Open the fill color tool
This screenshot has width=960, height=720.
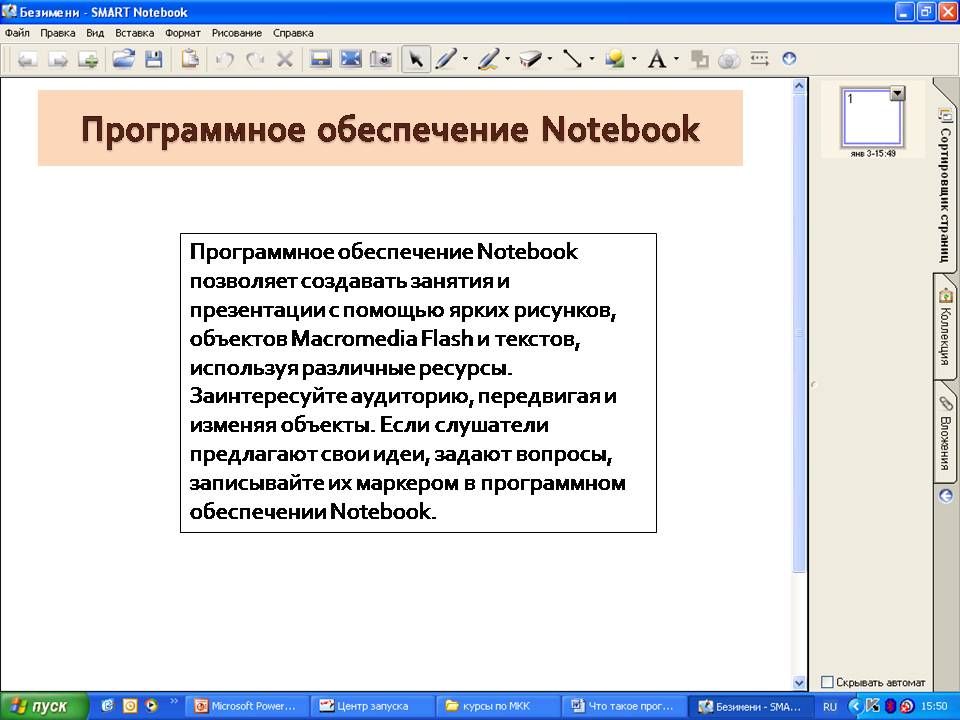(x=699, y=59)
